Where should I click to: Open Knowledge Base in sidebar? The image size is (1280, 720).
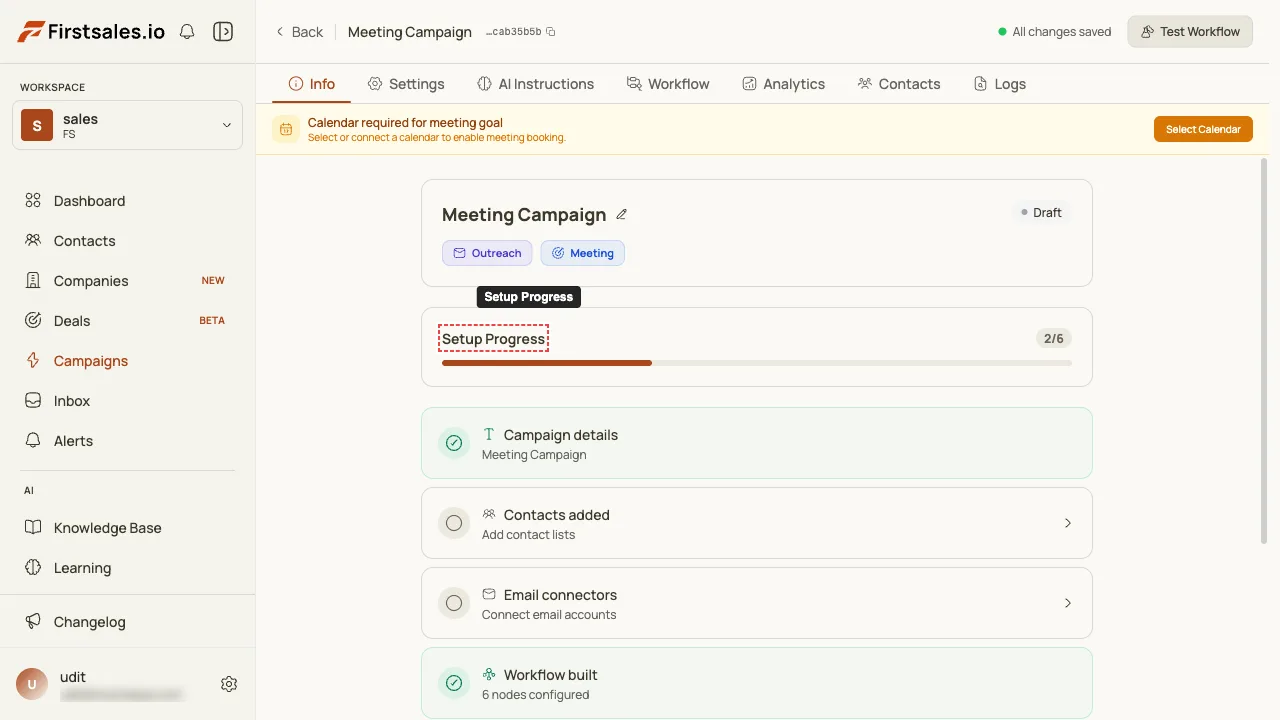(127, 528)
